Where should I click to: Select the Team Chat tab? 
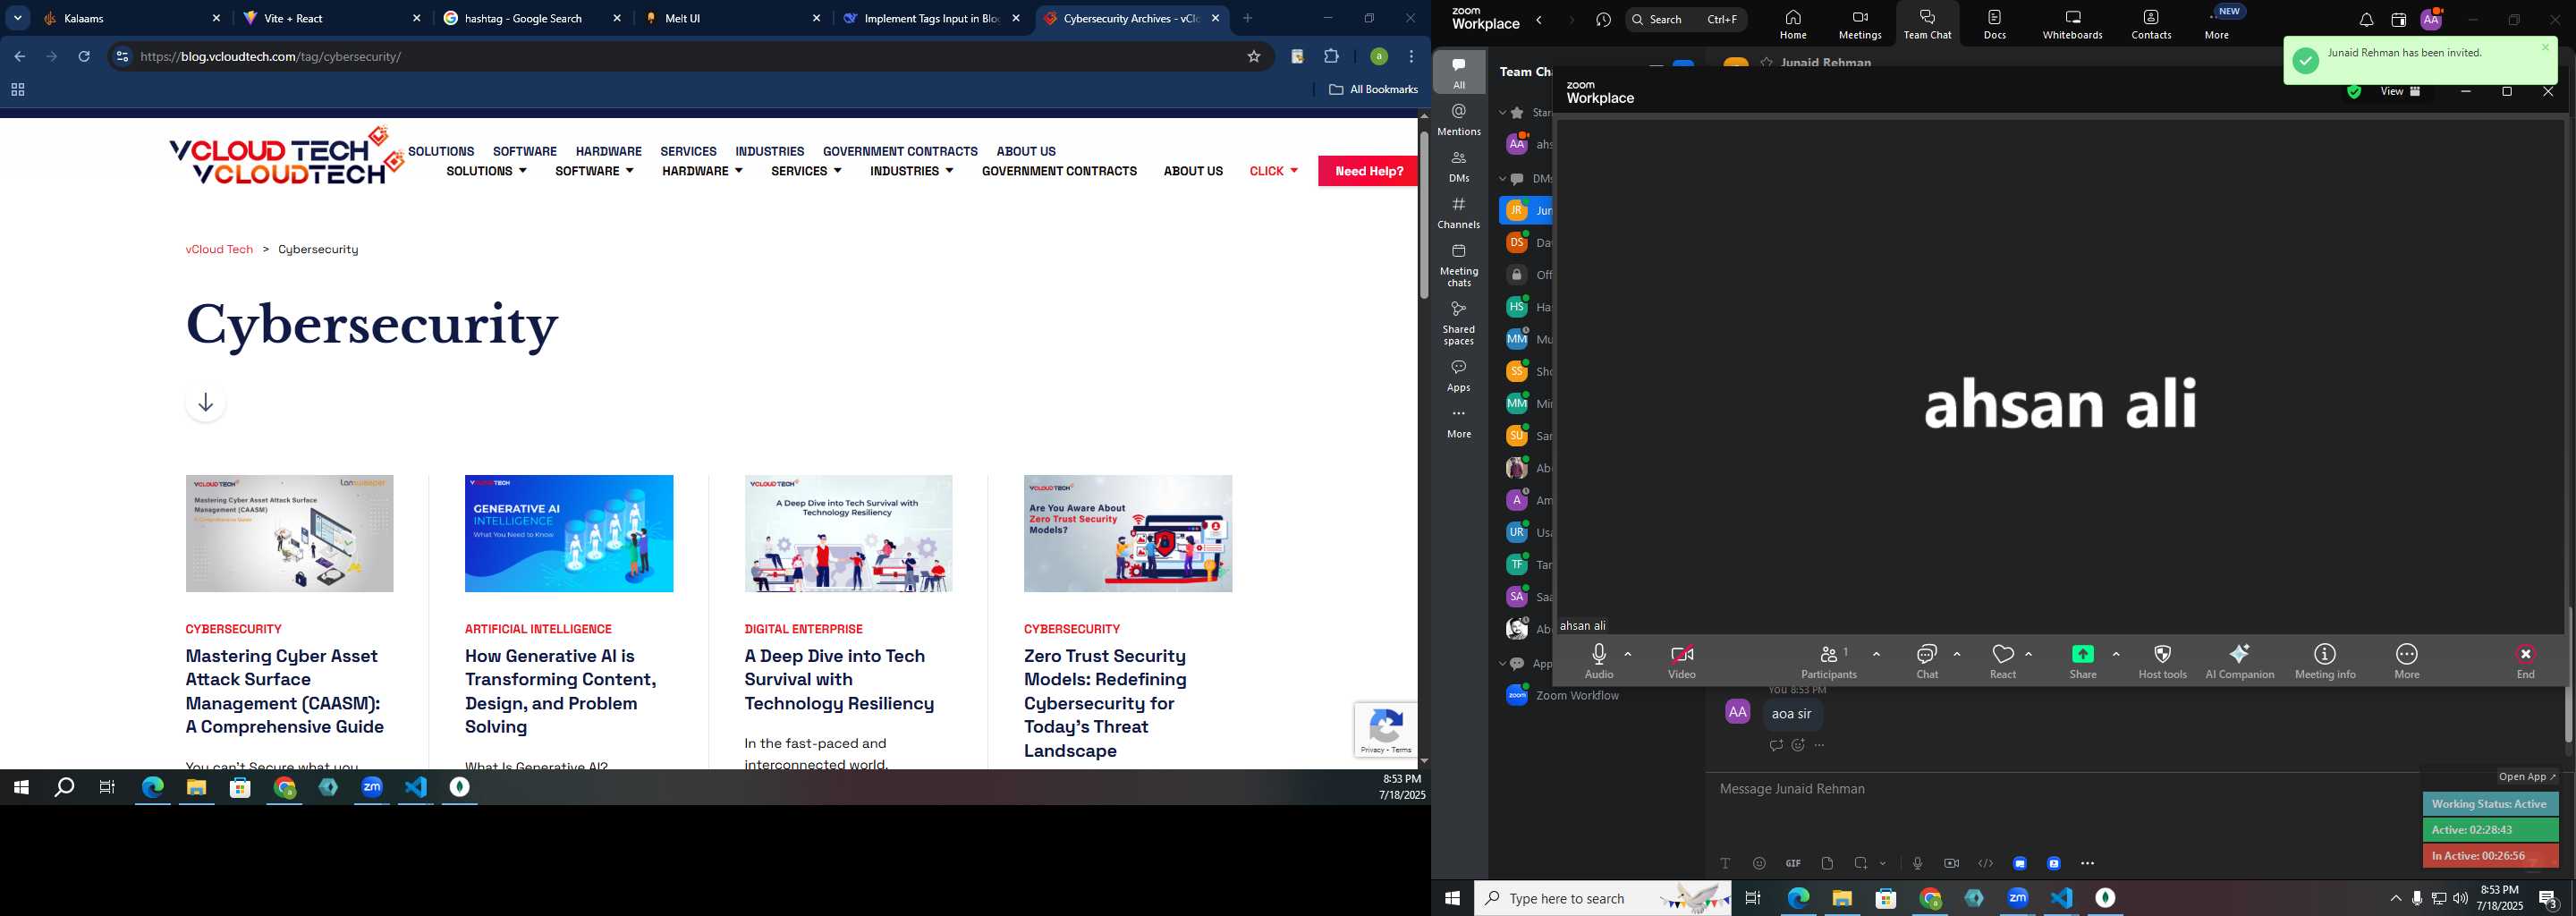coord(1927,24)
